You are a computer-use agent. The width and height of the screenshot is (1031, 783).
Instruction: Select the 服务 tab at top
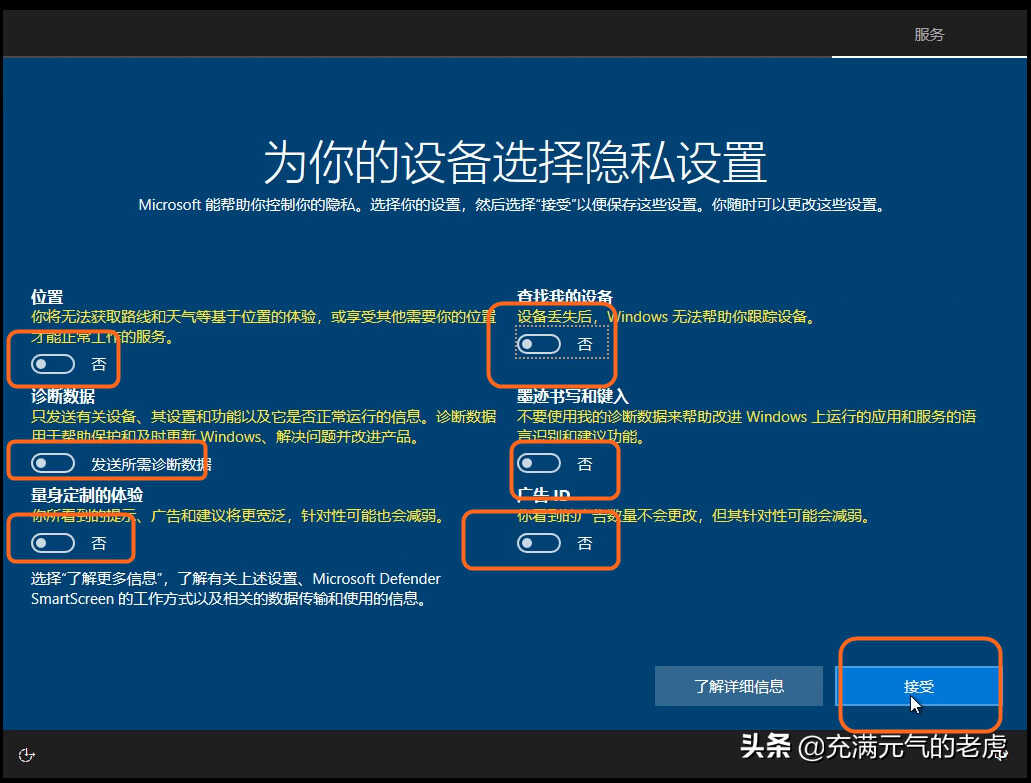click(929, 34)
